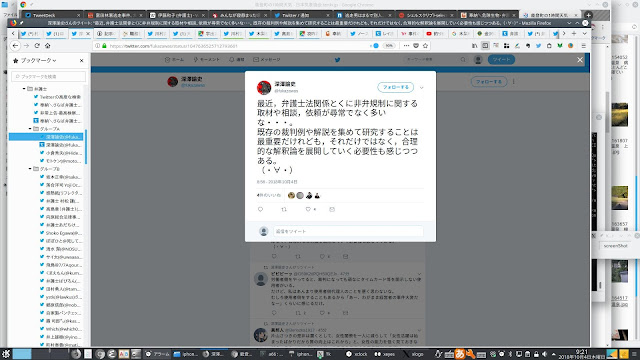Image resolution: width=640 pixels, height=360 pixels.
Task: Open yzdc@lawkus bookmark
Action: [x=60, y=297]
